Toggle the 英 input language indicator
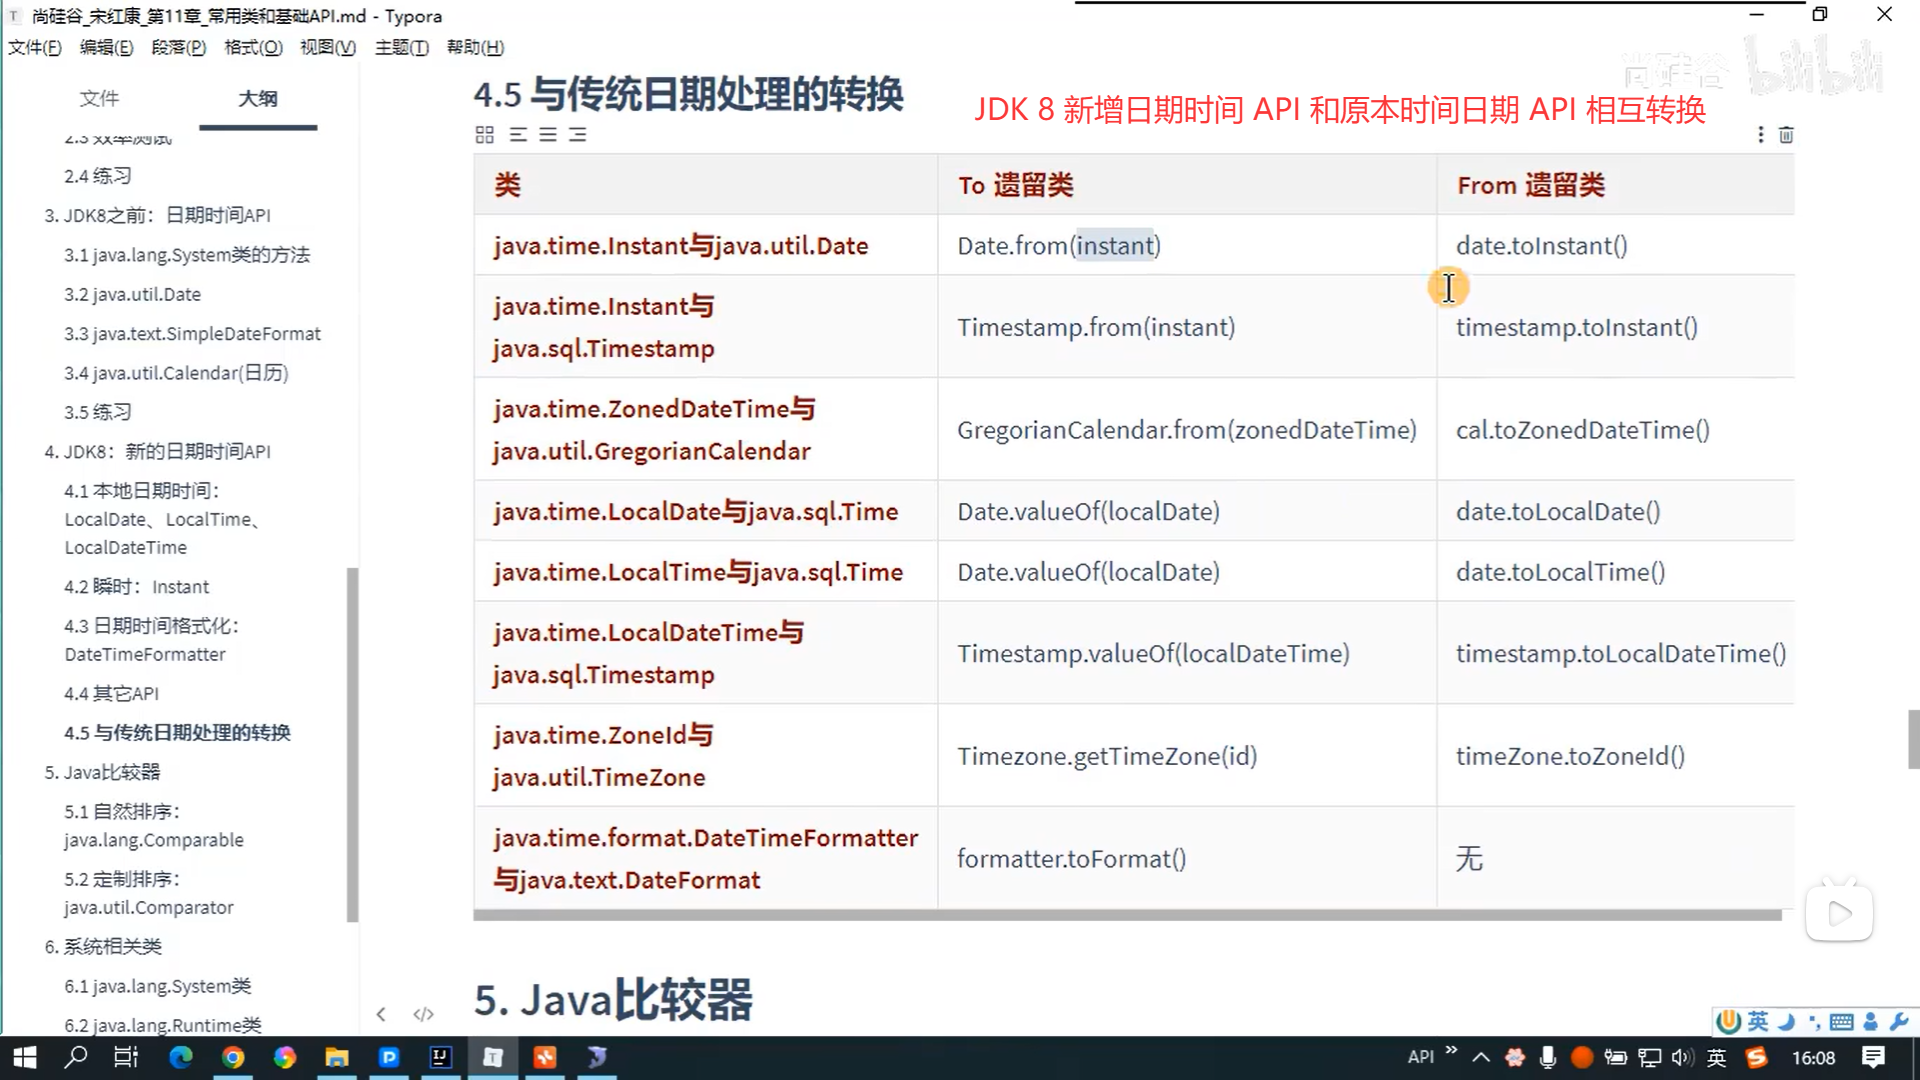Viewport: 1920px width, 1080px height. (x=1716, y=1057)
